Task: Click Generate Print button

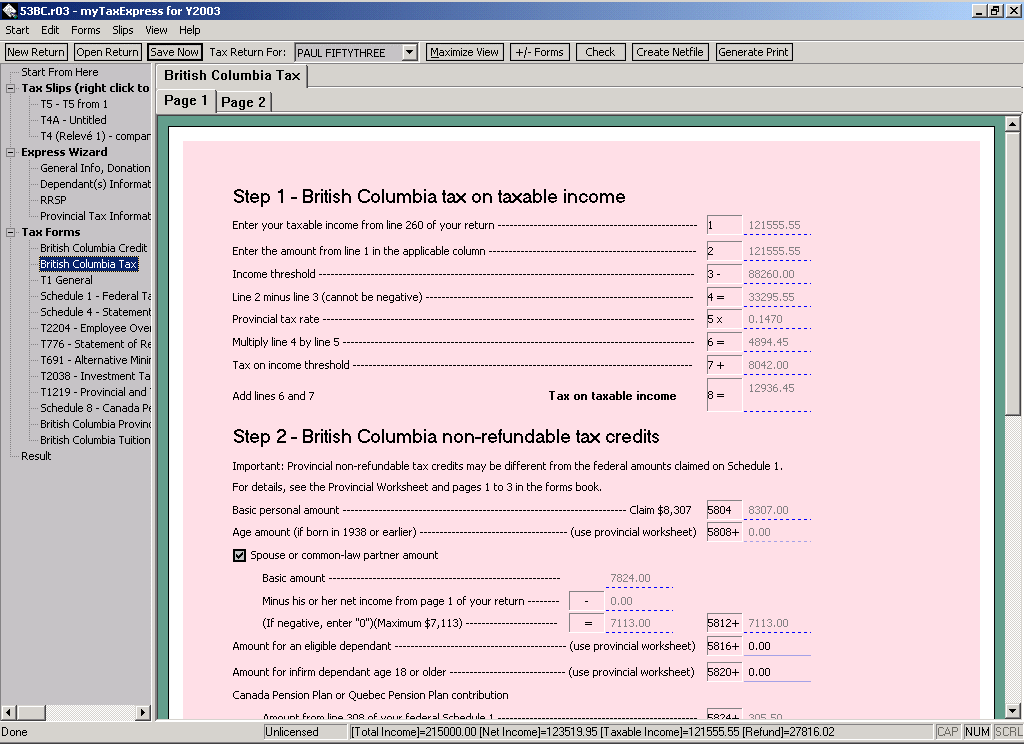Action: 754,52
